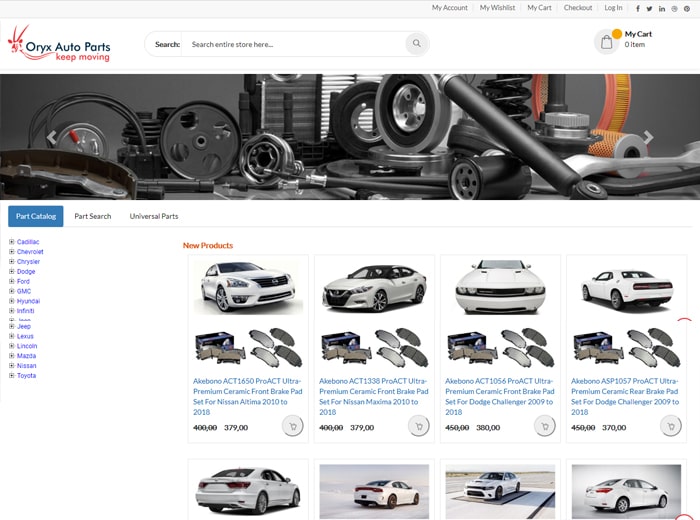
Task: Expand the Mazda tree node
Action: (12, 355)
